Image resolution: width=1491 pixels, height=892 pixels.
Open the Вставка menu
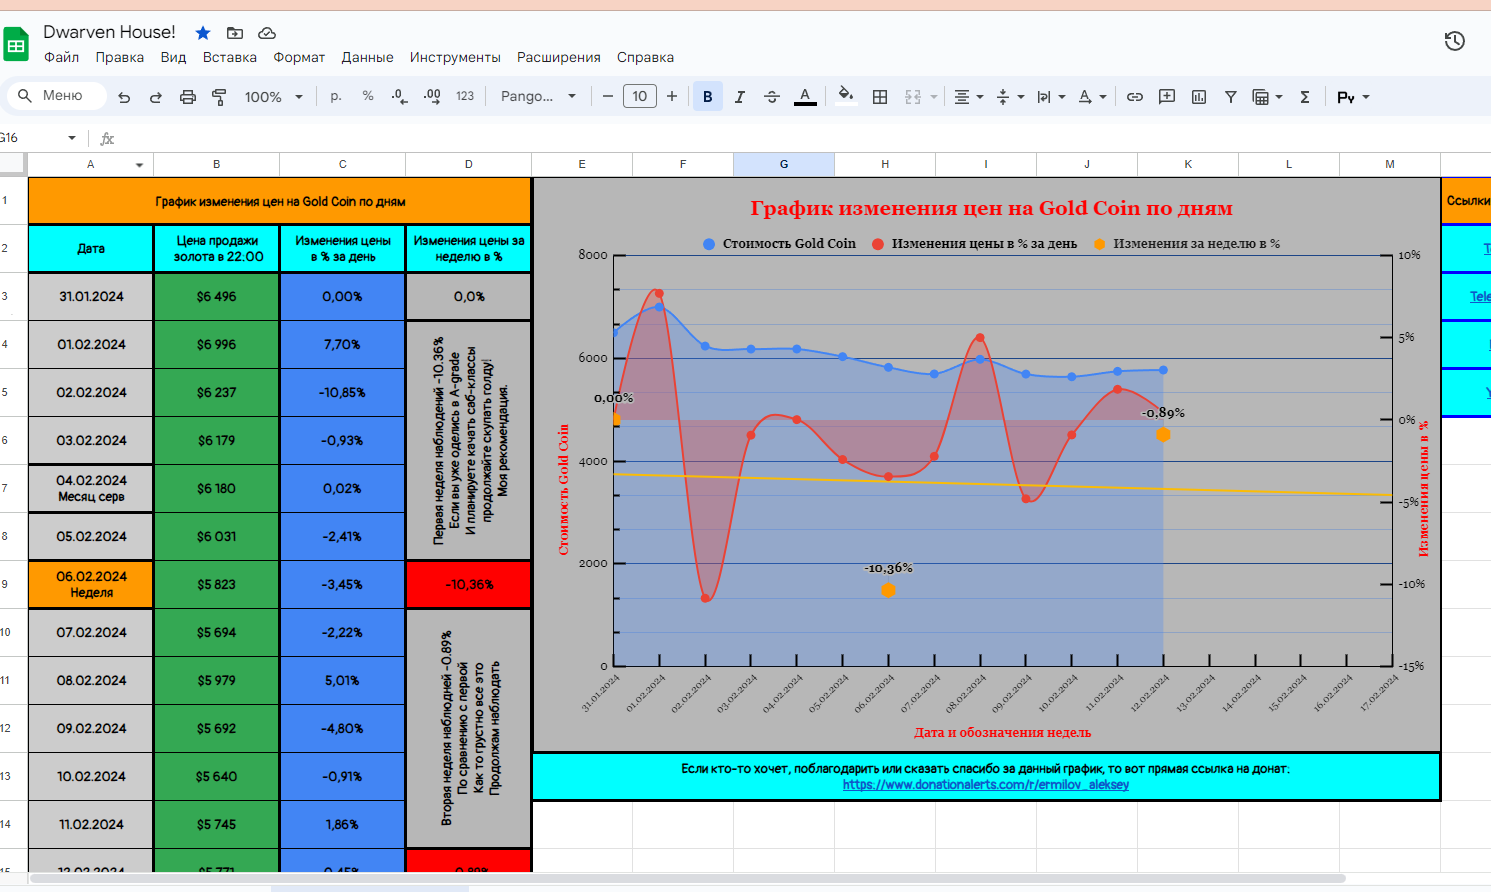click(x=230, y=57)
